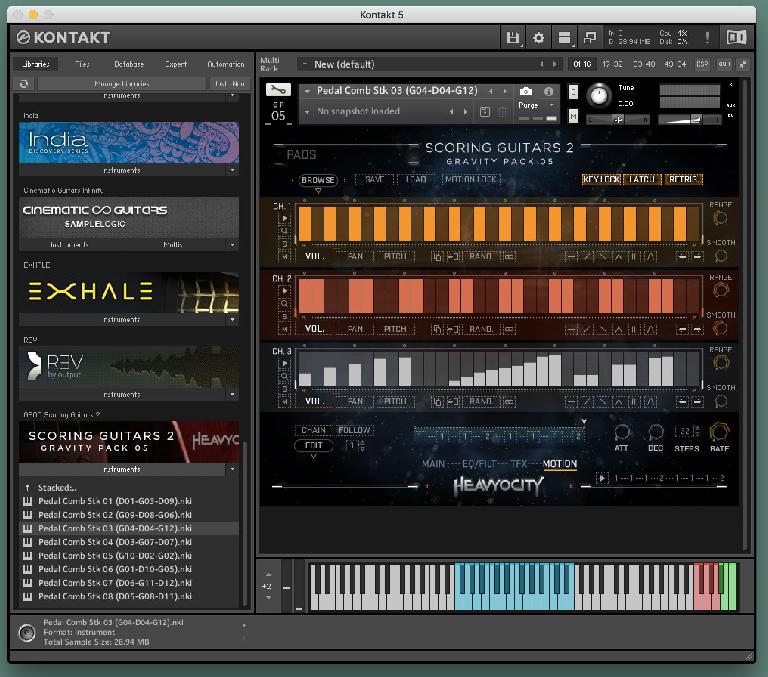
Task: Toggle the CHAIN option
Action: click(x=313, y=431)
